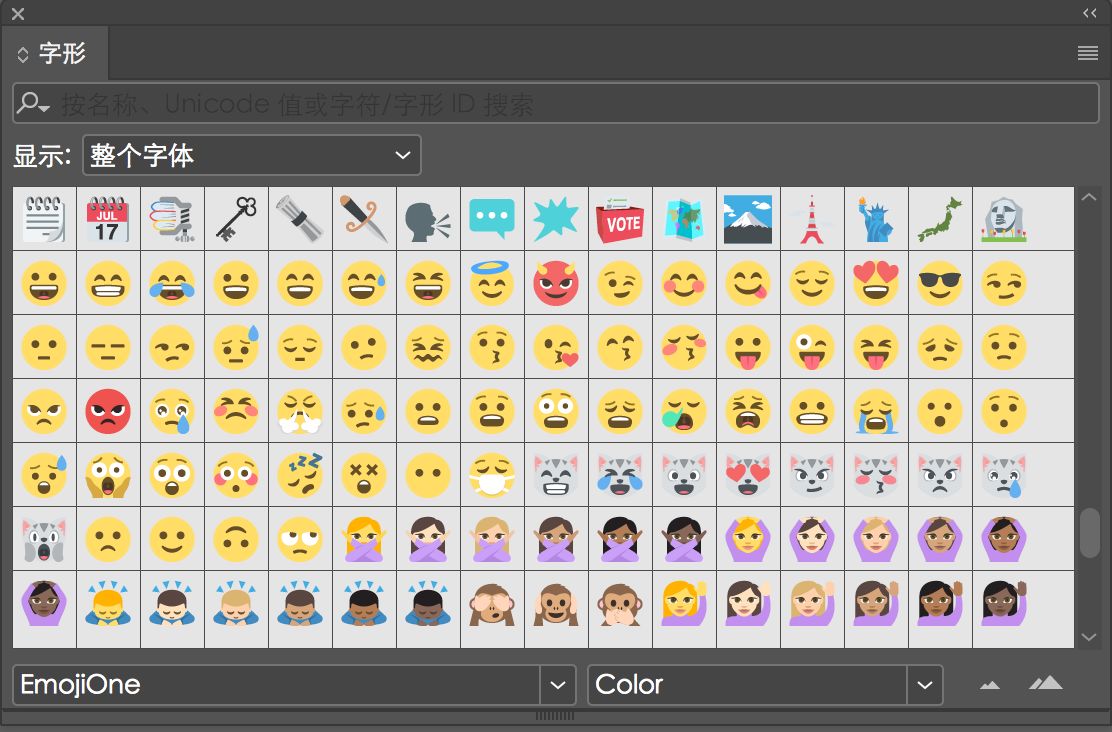Viewport: 1112px width, 732px height.
Task: Select the eye-rolling face glyph
Action: pos(300,539)
